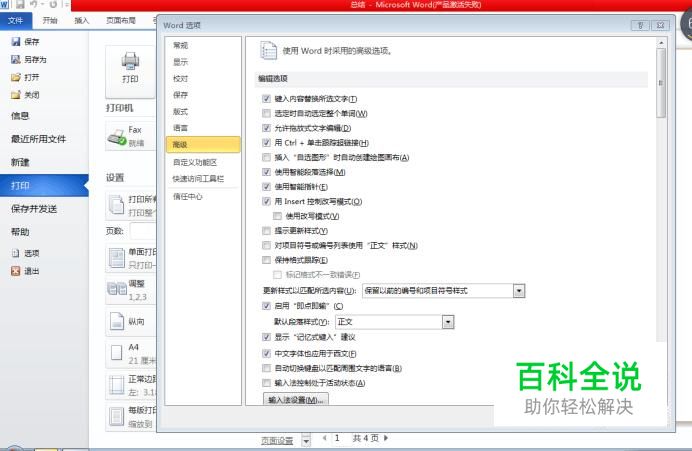This screenshot has width=692, height=451.
Task: Toggle 用 Ctrl + 单击跟踪超链接(H) checkbox
Action: pos(266,143)
